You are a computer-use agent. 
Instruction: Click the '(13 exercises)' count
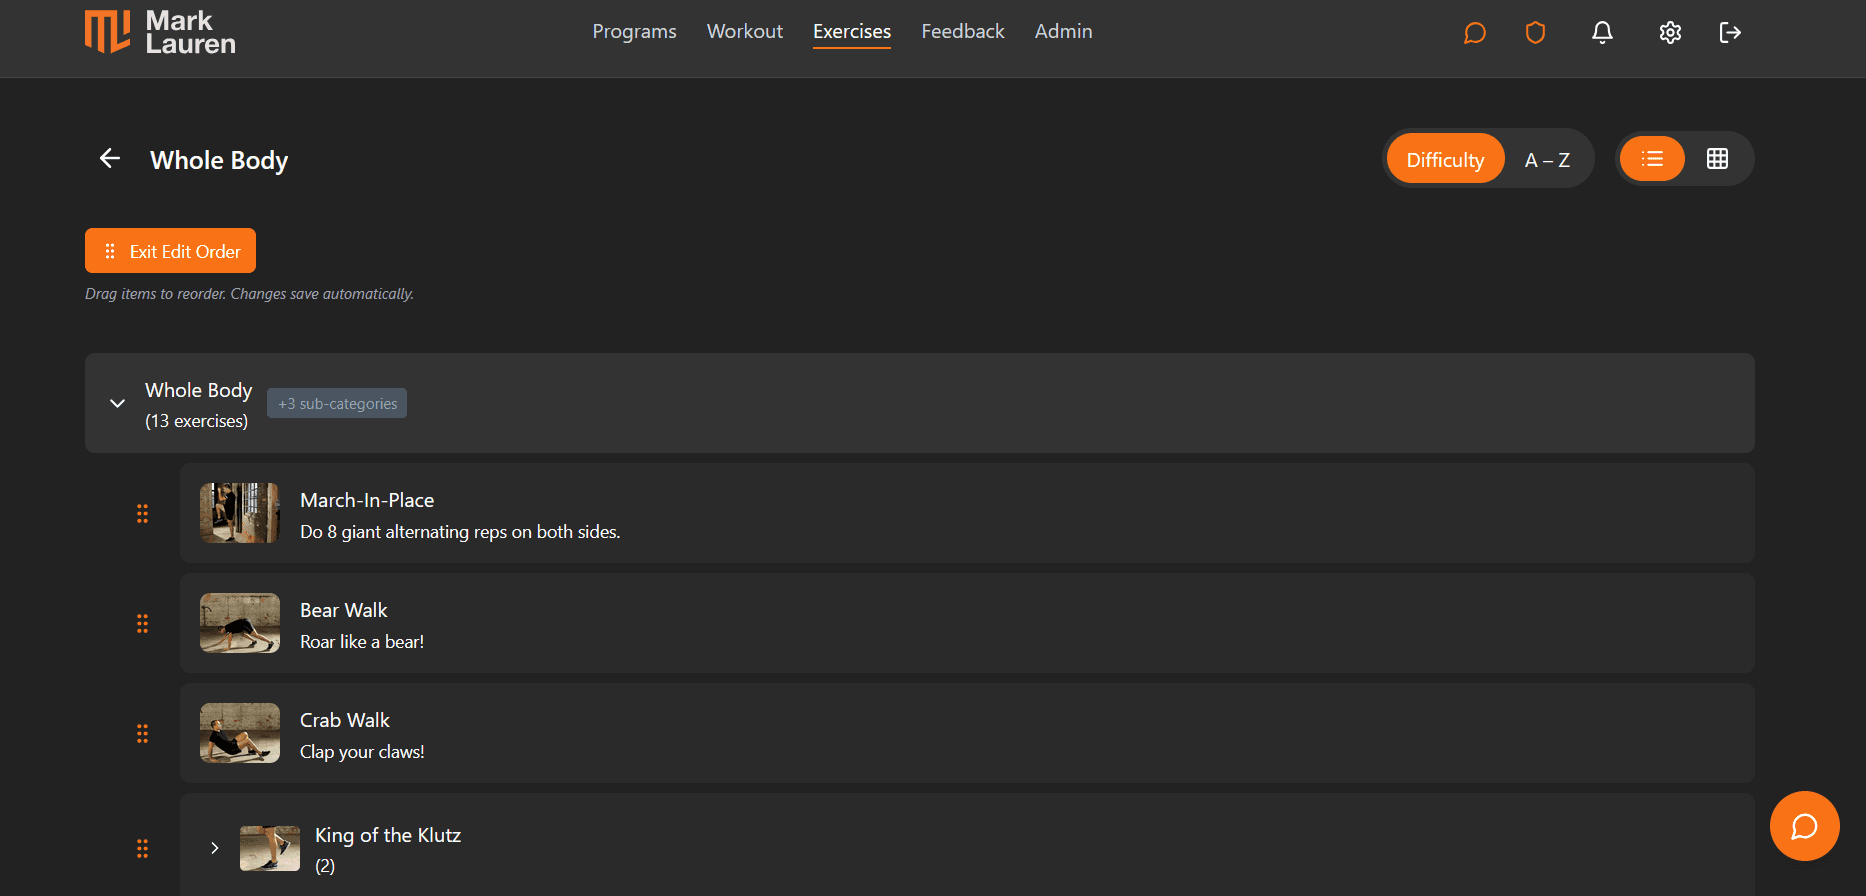tap(196, 421)
